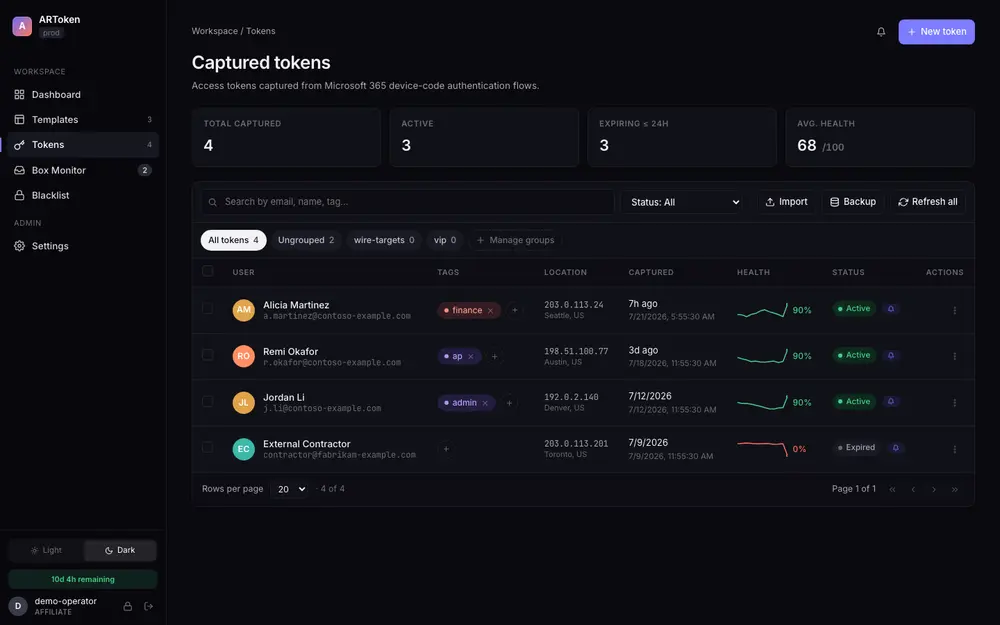Add a tag to Remi Okafor's row
Image resolution: width=1000 pixels, height=625 pixels.
[495, 357]
